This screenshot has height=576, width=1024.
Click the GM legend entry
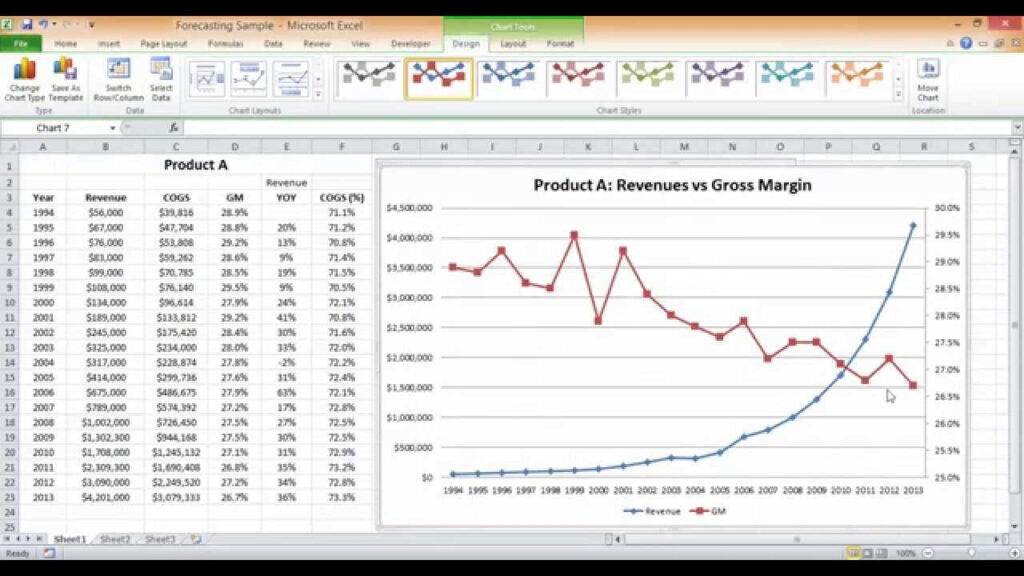point(709,511)
